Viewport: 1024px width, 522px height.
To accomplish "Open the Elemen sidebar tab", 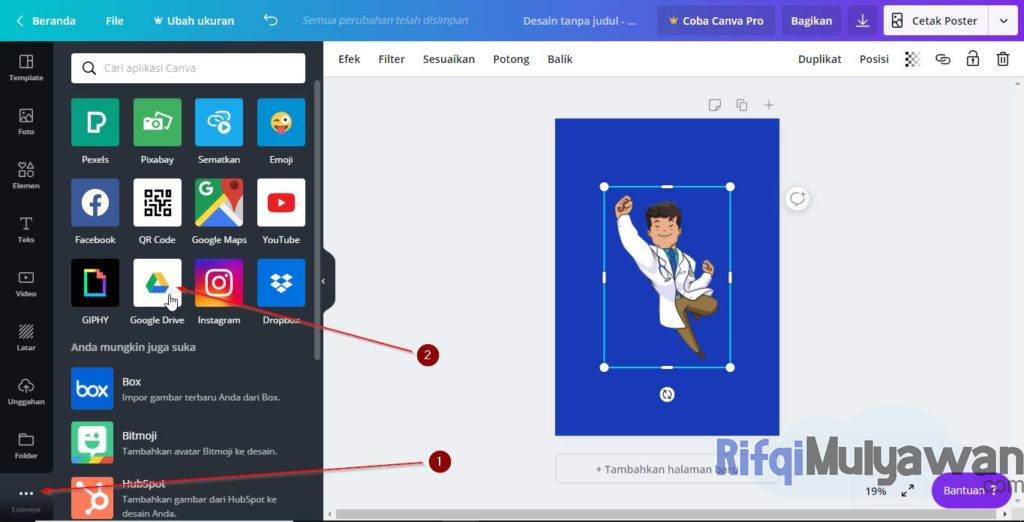I will click(x=26, y=176).
